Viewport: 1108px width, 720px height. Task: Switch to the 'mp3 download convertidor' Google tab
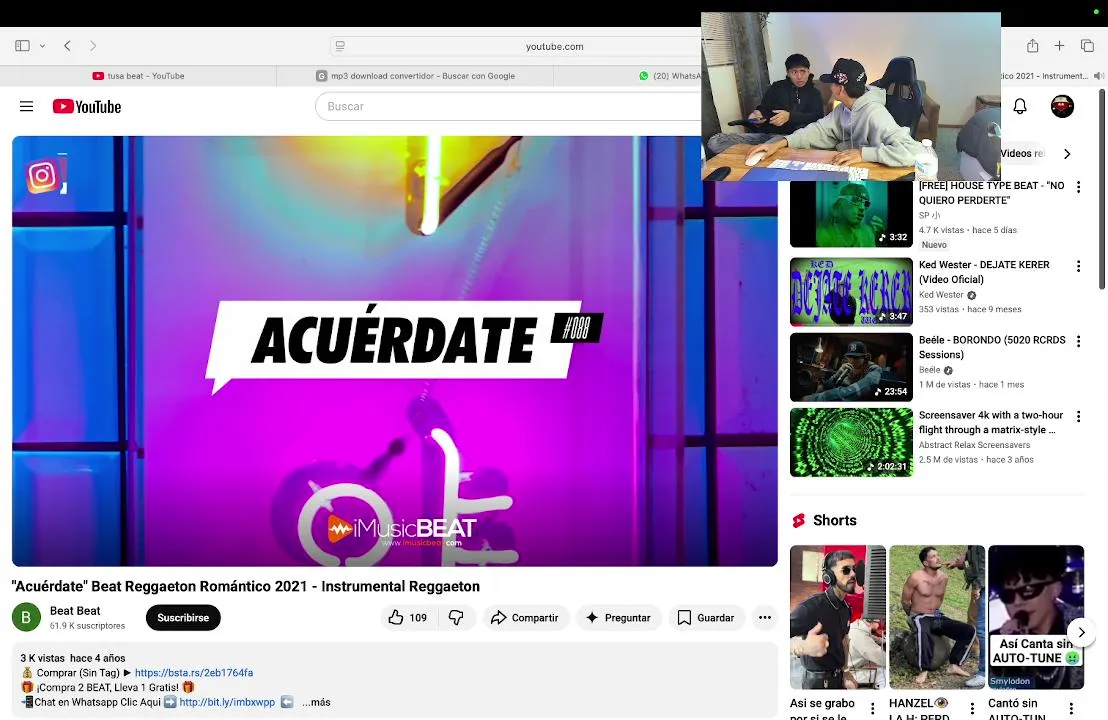pos(416,76)
